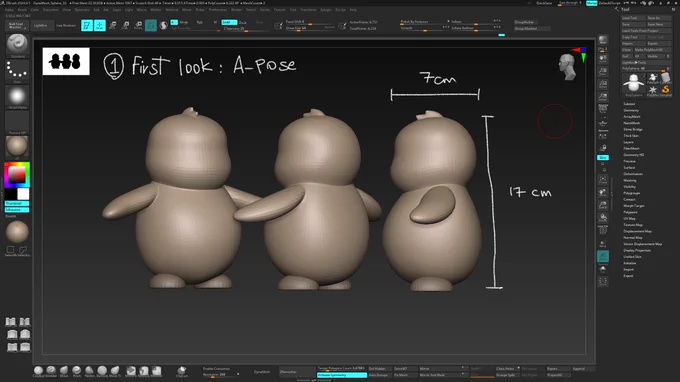The width and height of the screenshot is (680, 382).
Task: Click the Move transform icon in top shelf
Action: point(113,26)
